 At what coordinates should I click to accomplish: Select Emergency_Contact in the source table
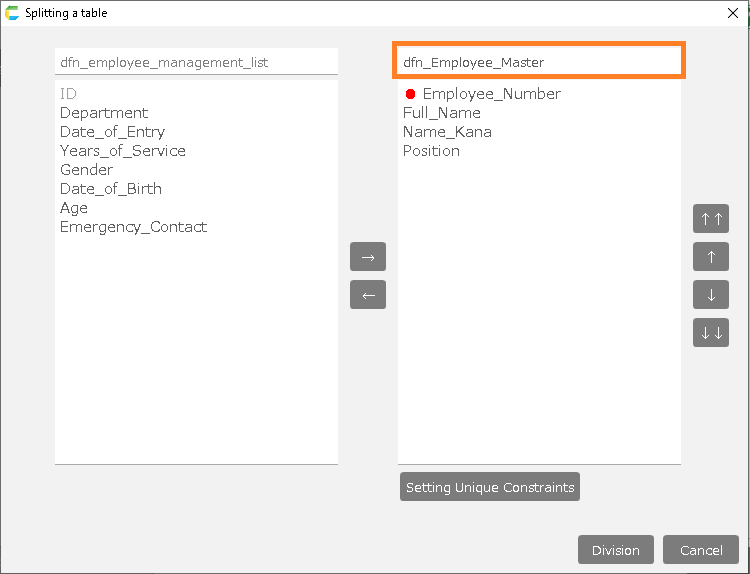click(x=133, y=227)
